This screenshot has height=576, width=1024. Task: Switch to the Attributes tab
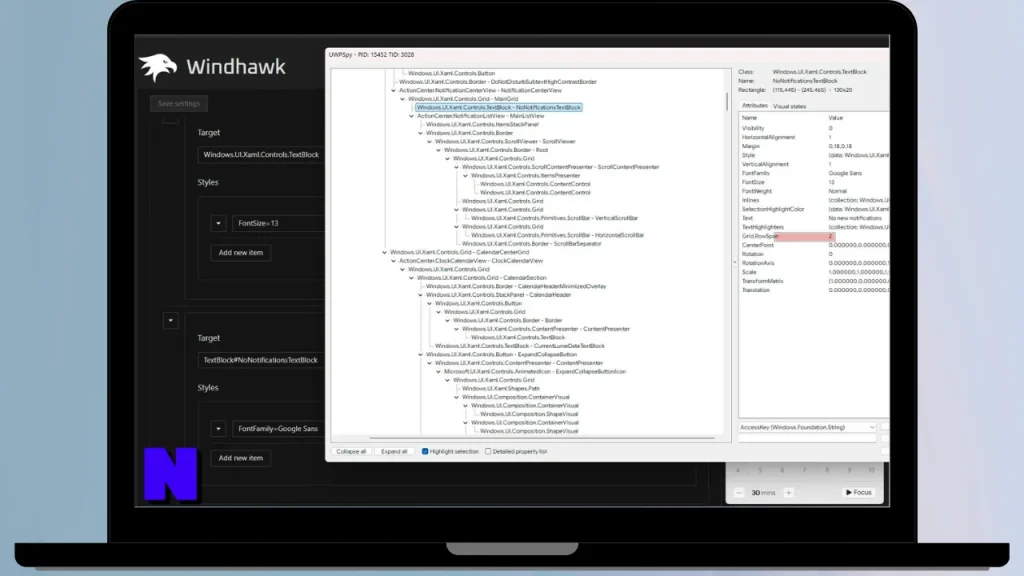(x=754, y=106)
